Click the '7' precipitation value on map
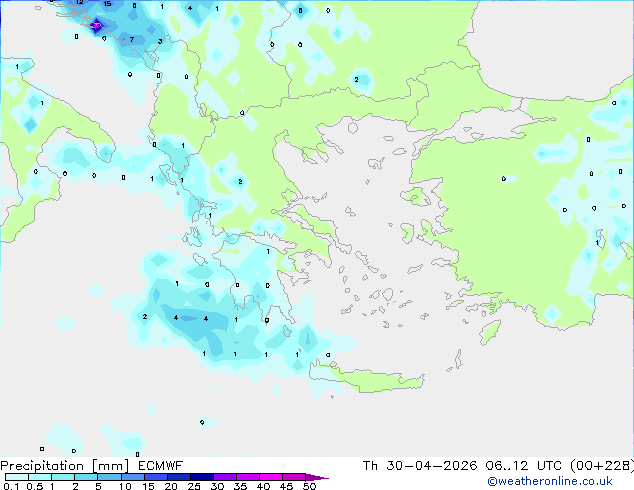The image size is (634, 490). click(x=132, y=40)
